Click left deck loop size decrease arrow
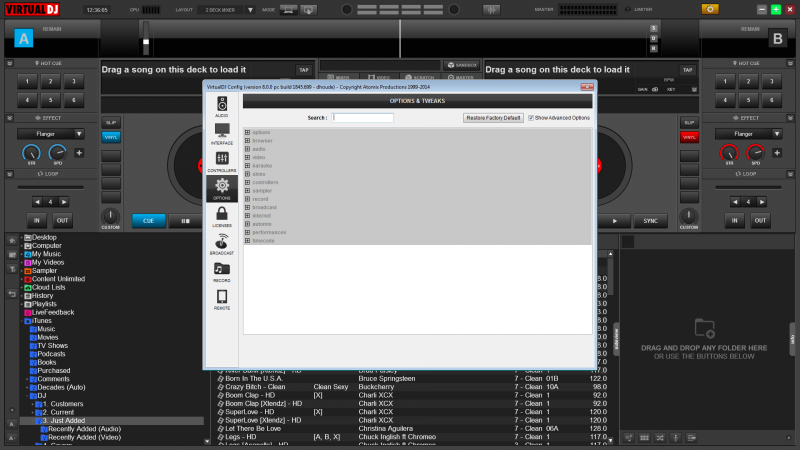 (x=37, y=202)
